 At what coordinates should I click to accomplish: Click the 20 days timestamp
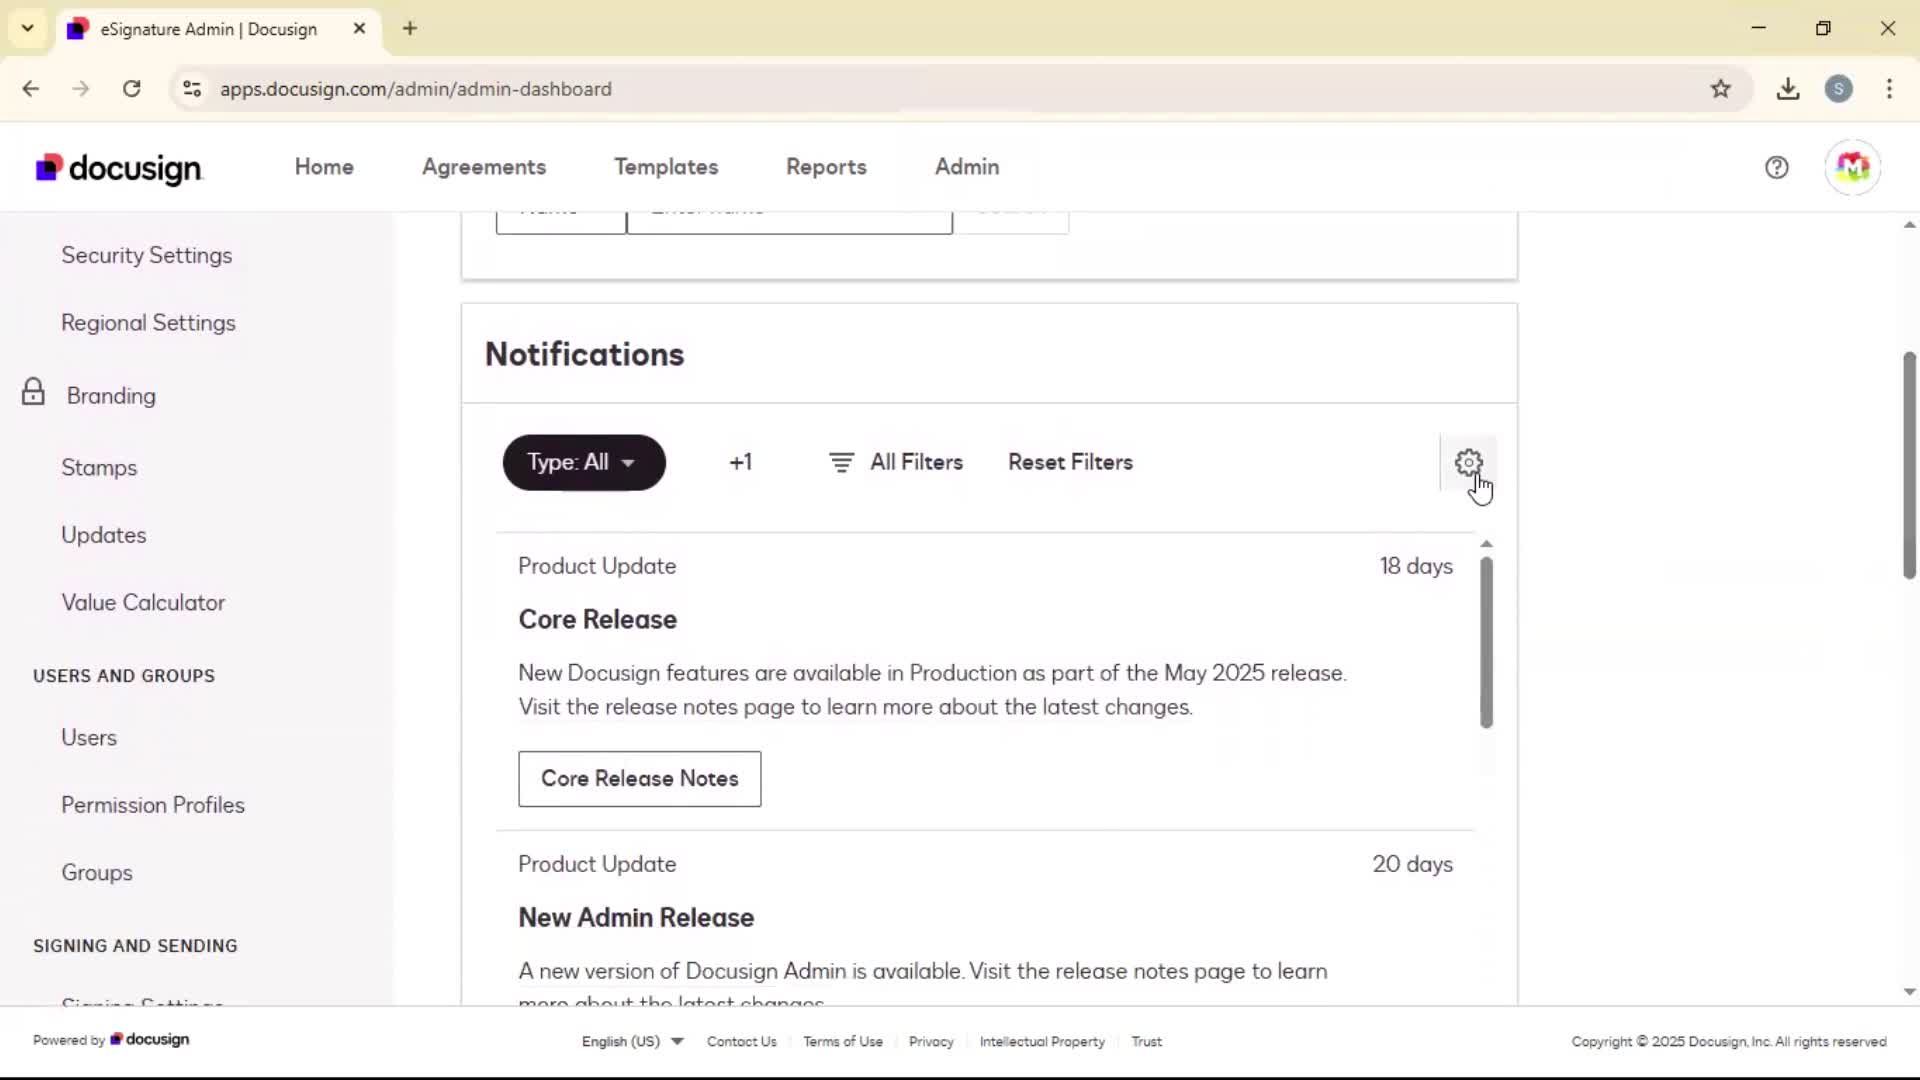coord(1412,864)
